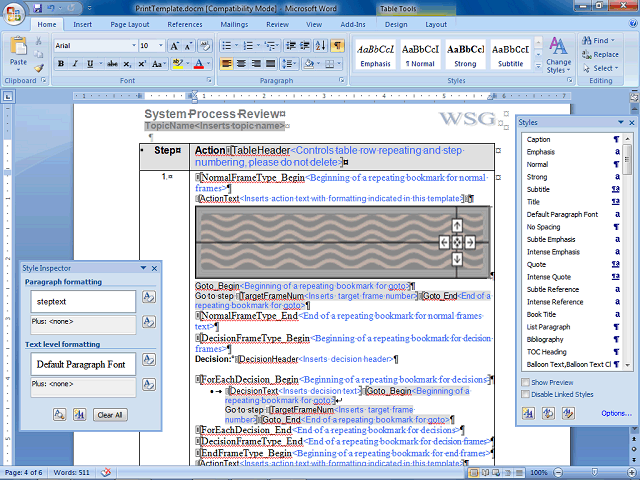Apply Bold formatting
This screenshot has width=640, height=480.
[x=61, y=64]
